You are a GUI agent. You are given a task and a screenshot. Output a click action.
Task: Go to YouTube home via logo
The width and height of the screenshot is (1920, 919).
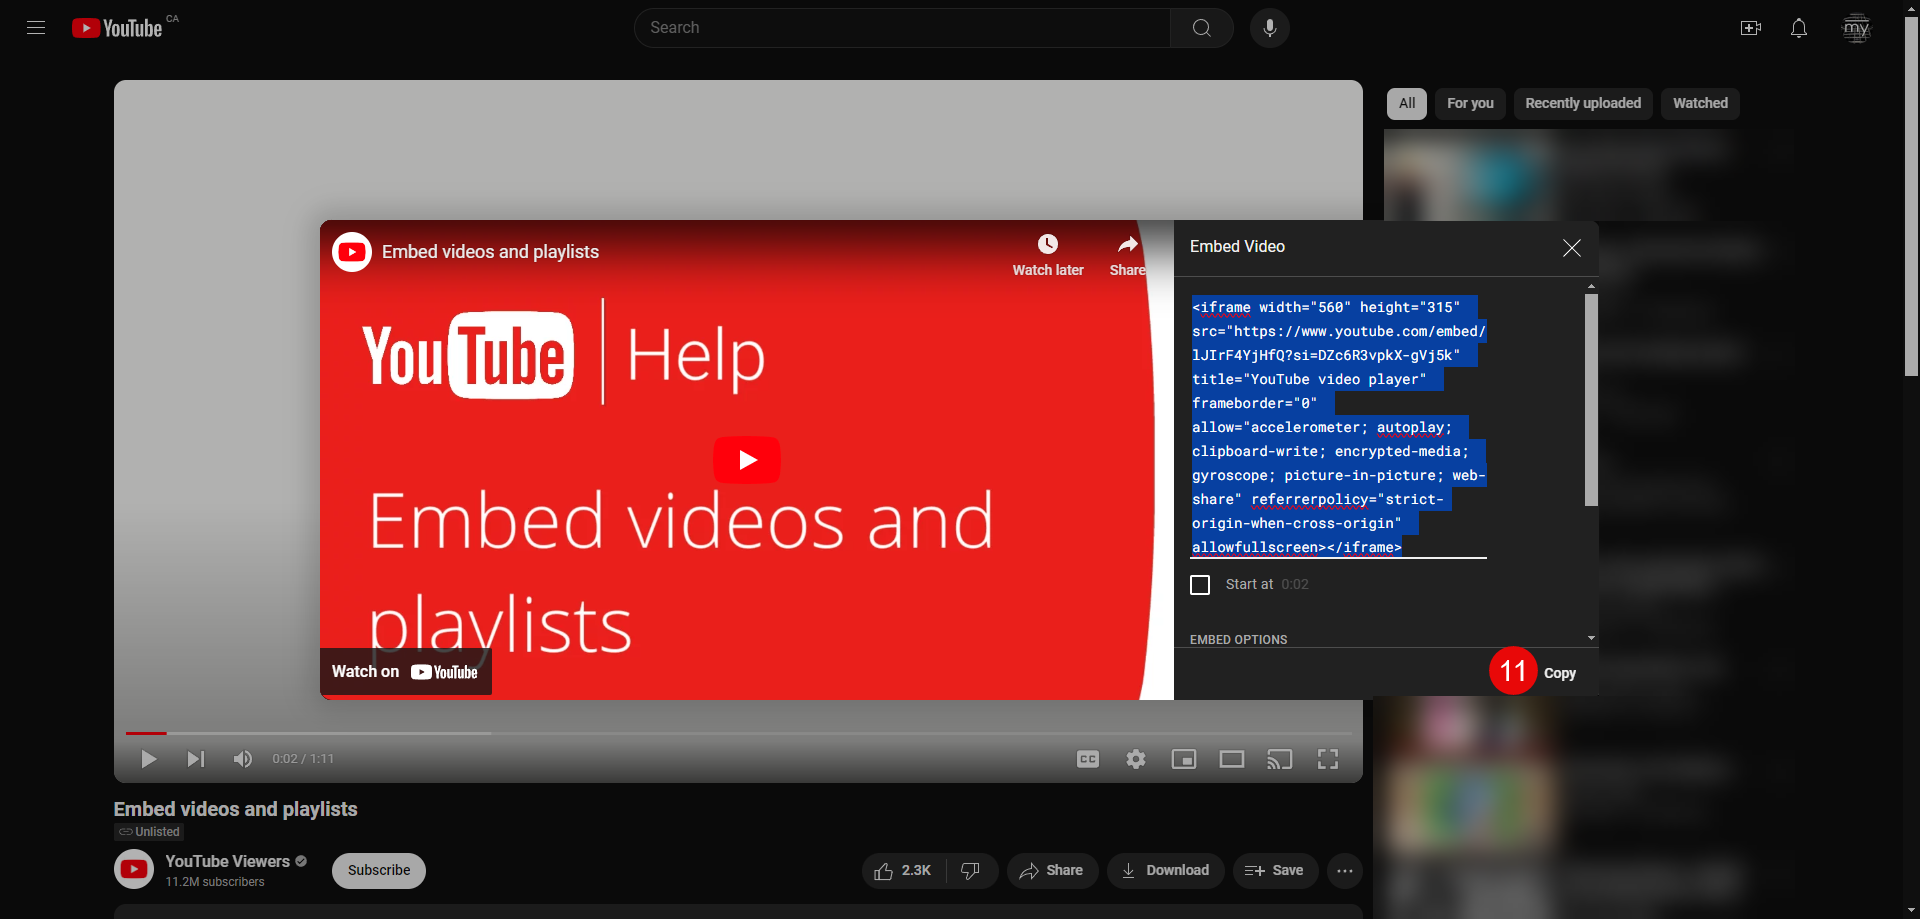[x=117, y=28]
